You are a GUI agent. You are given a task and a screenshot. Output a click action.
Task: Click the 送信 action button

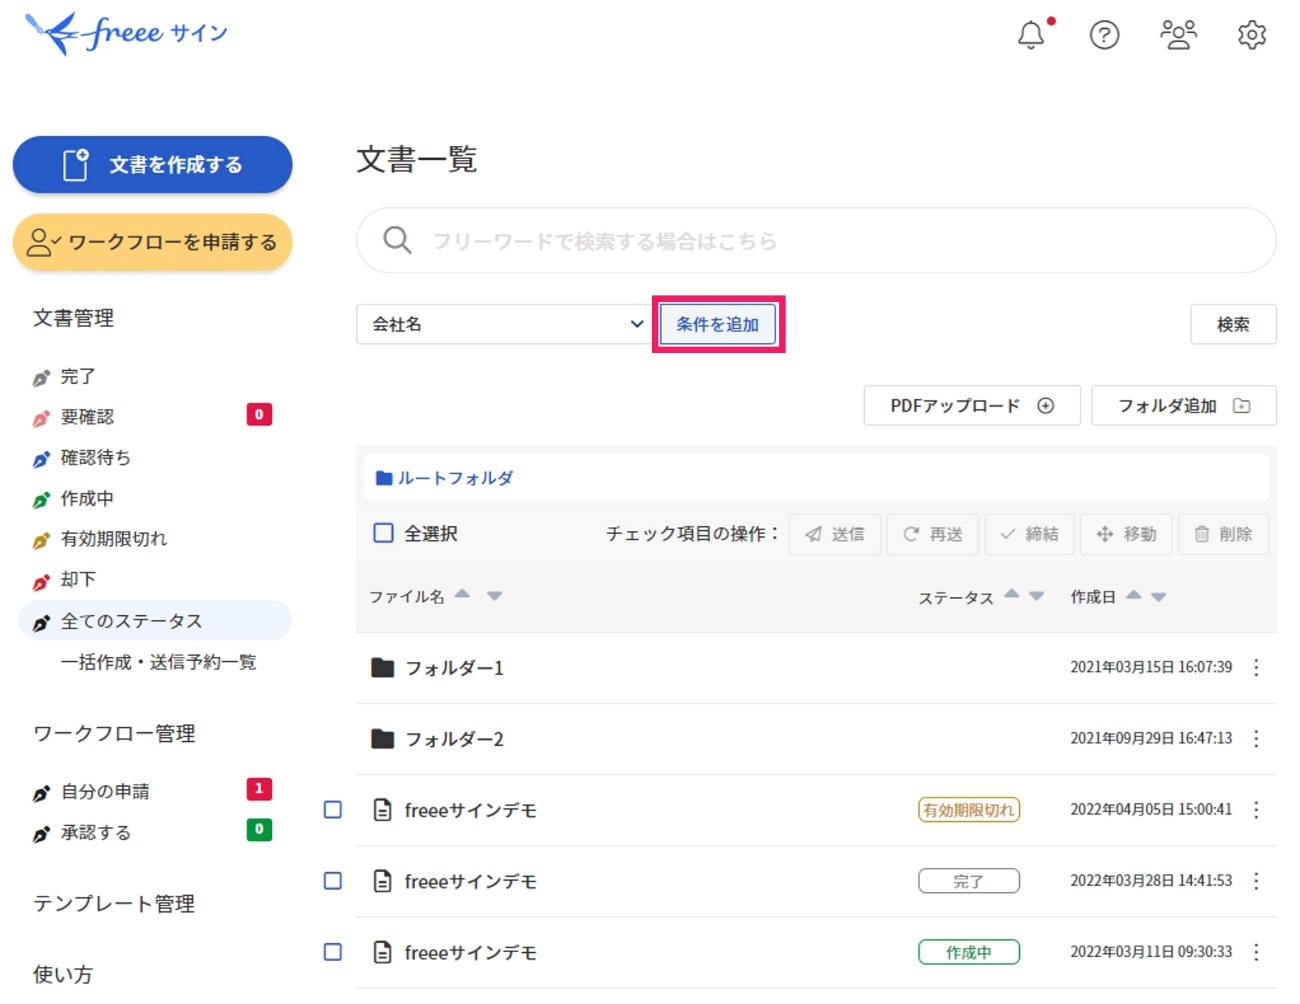tap(835, 534)
